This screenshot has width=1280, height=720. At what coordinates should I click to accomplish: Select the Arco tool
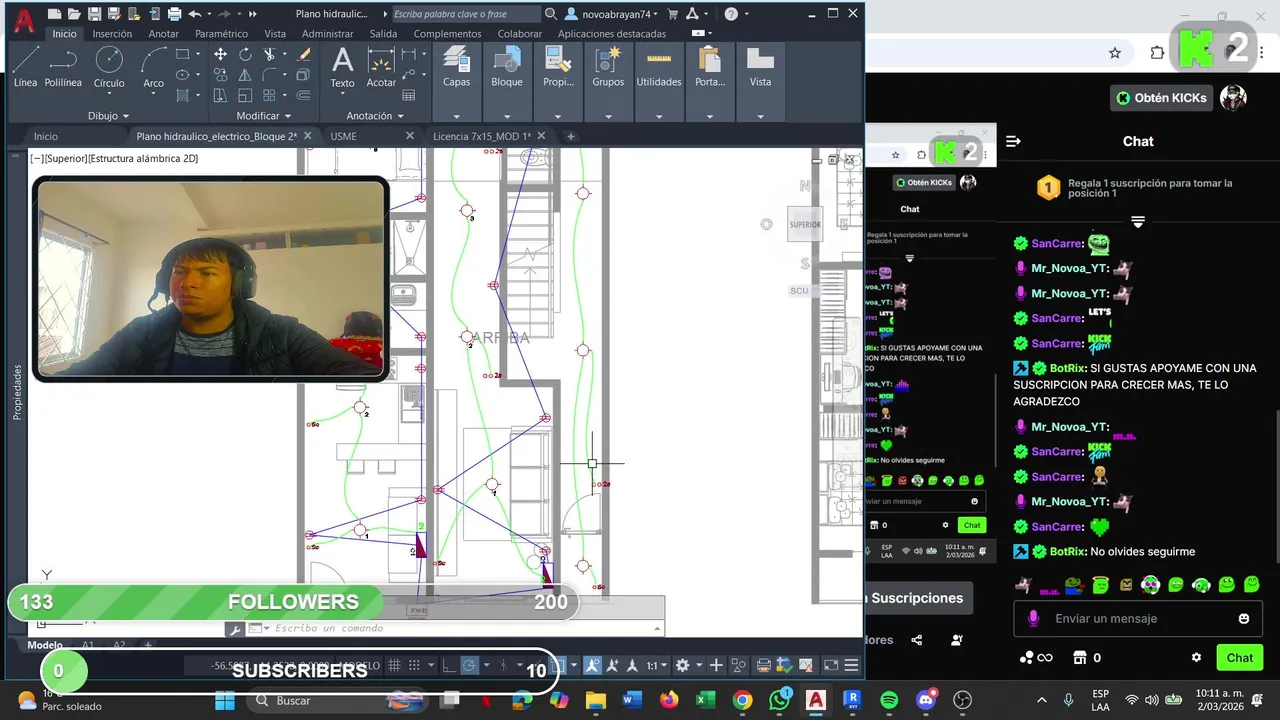(153, 68)
